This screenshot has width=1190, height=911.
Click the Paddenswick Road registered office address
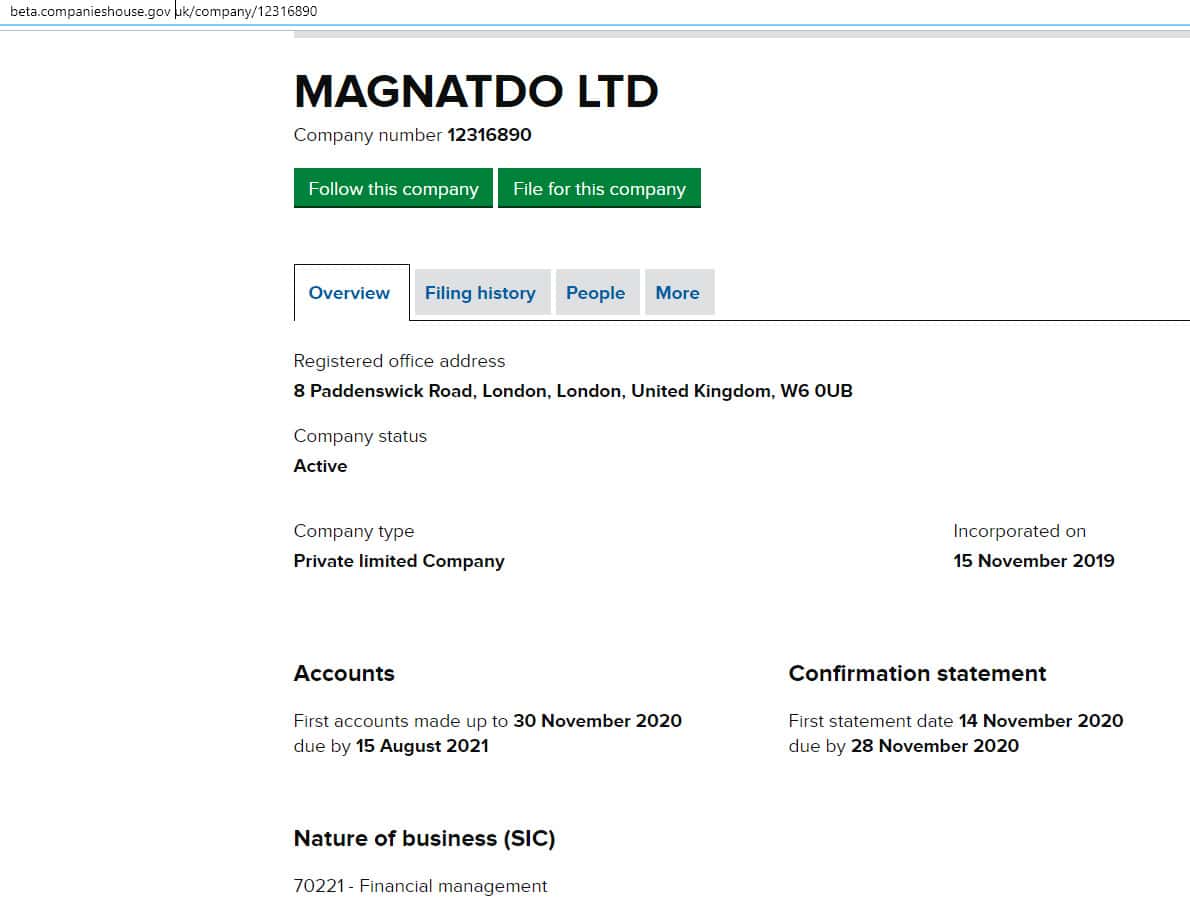coord(573,391)
